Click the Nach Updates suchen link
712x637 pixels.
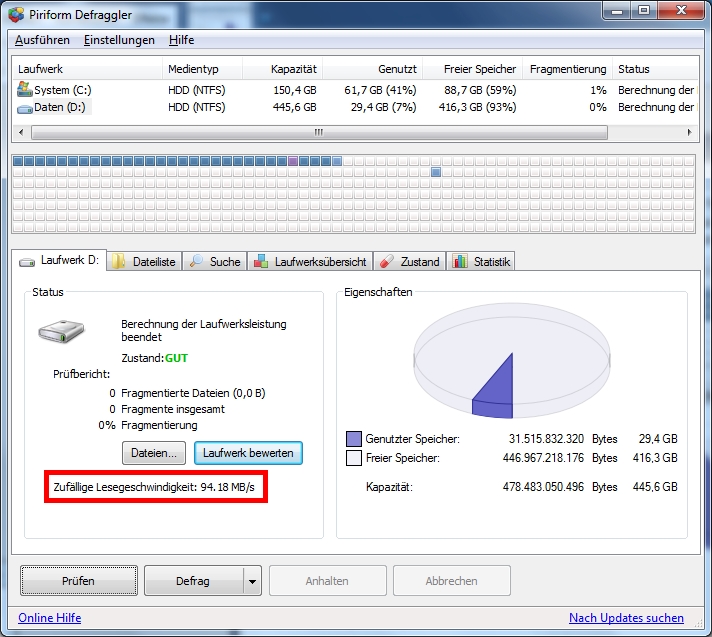click(x=626, y=617)
